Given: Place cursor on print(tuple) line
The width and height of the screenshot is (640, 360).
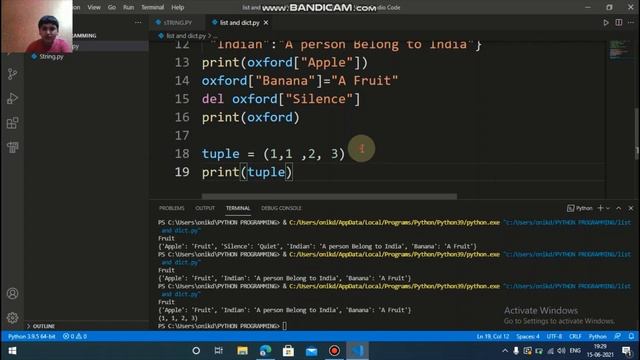Looking at the screenshot, I should (247, 172).
